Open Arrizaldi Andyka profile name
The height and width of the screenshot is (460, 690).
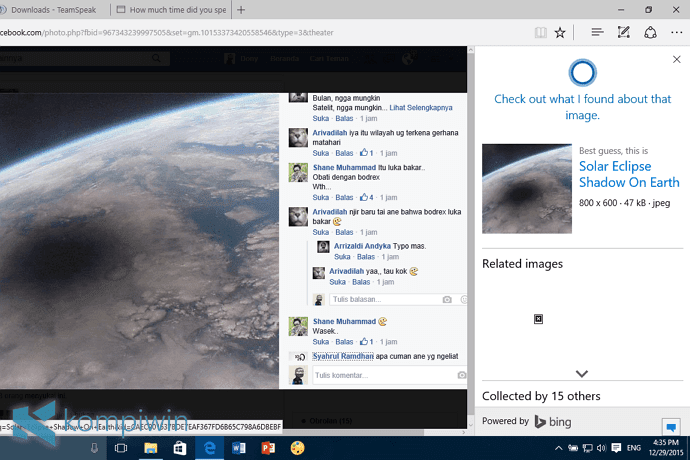[362, 246]
